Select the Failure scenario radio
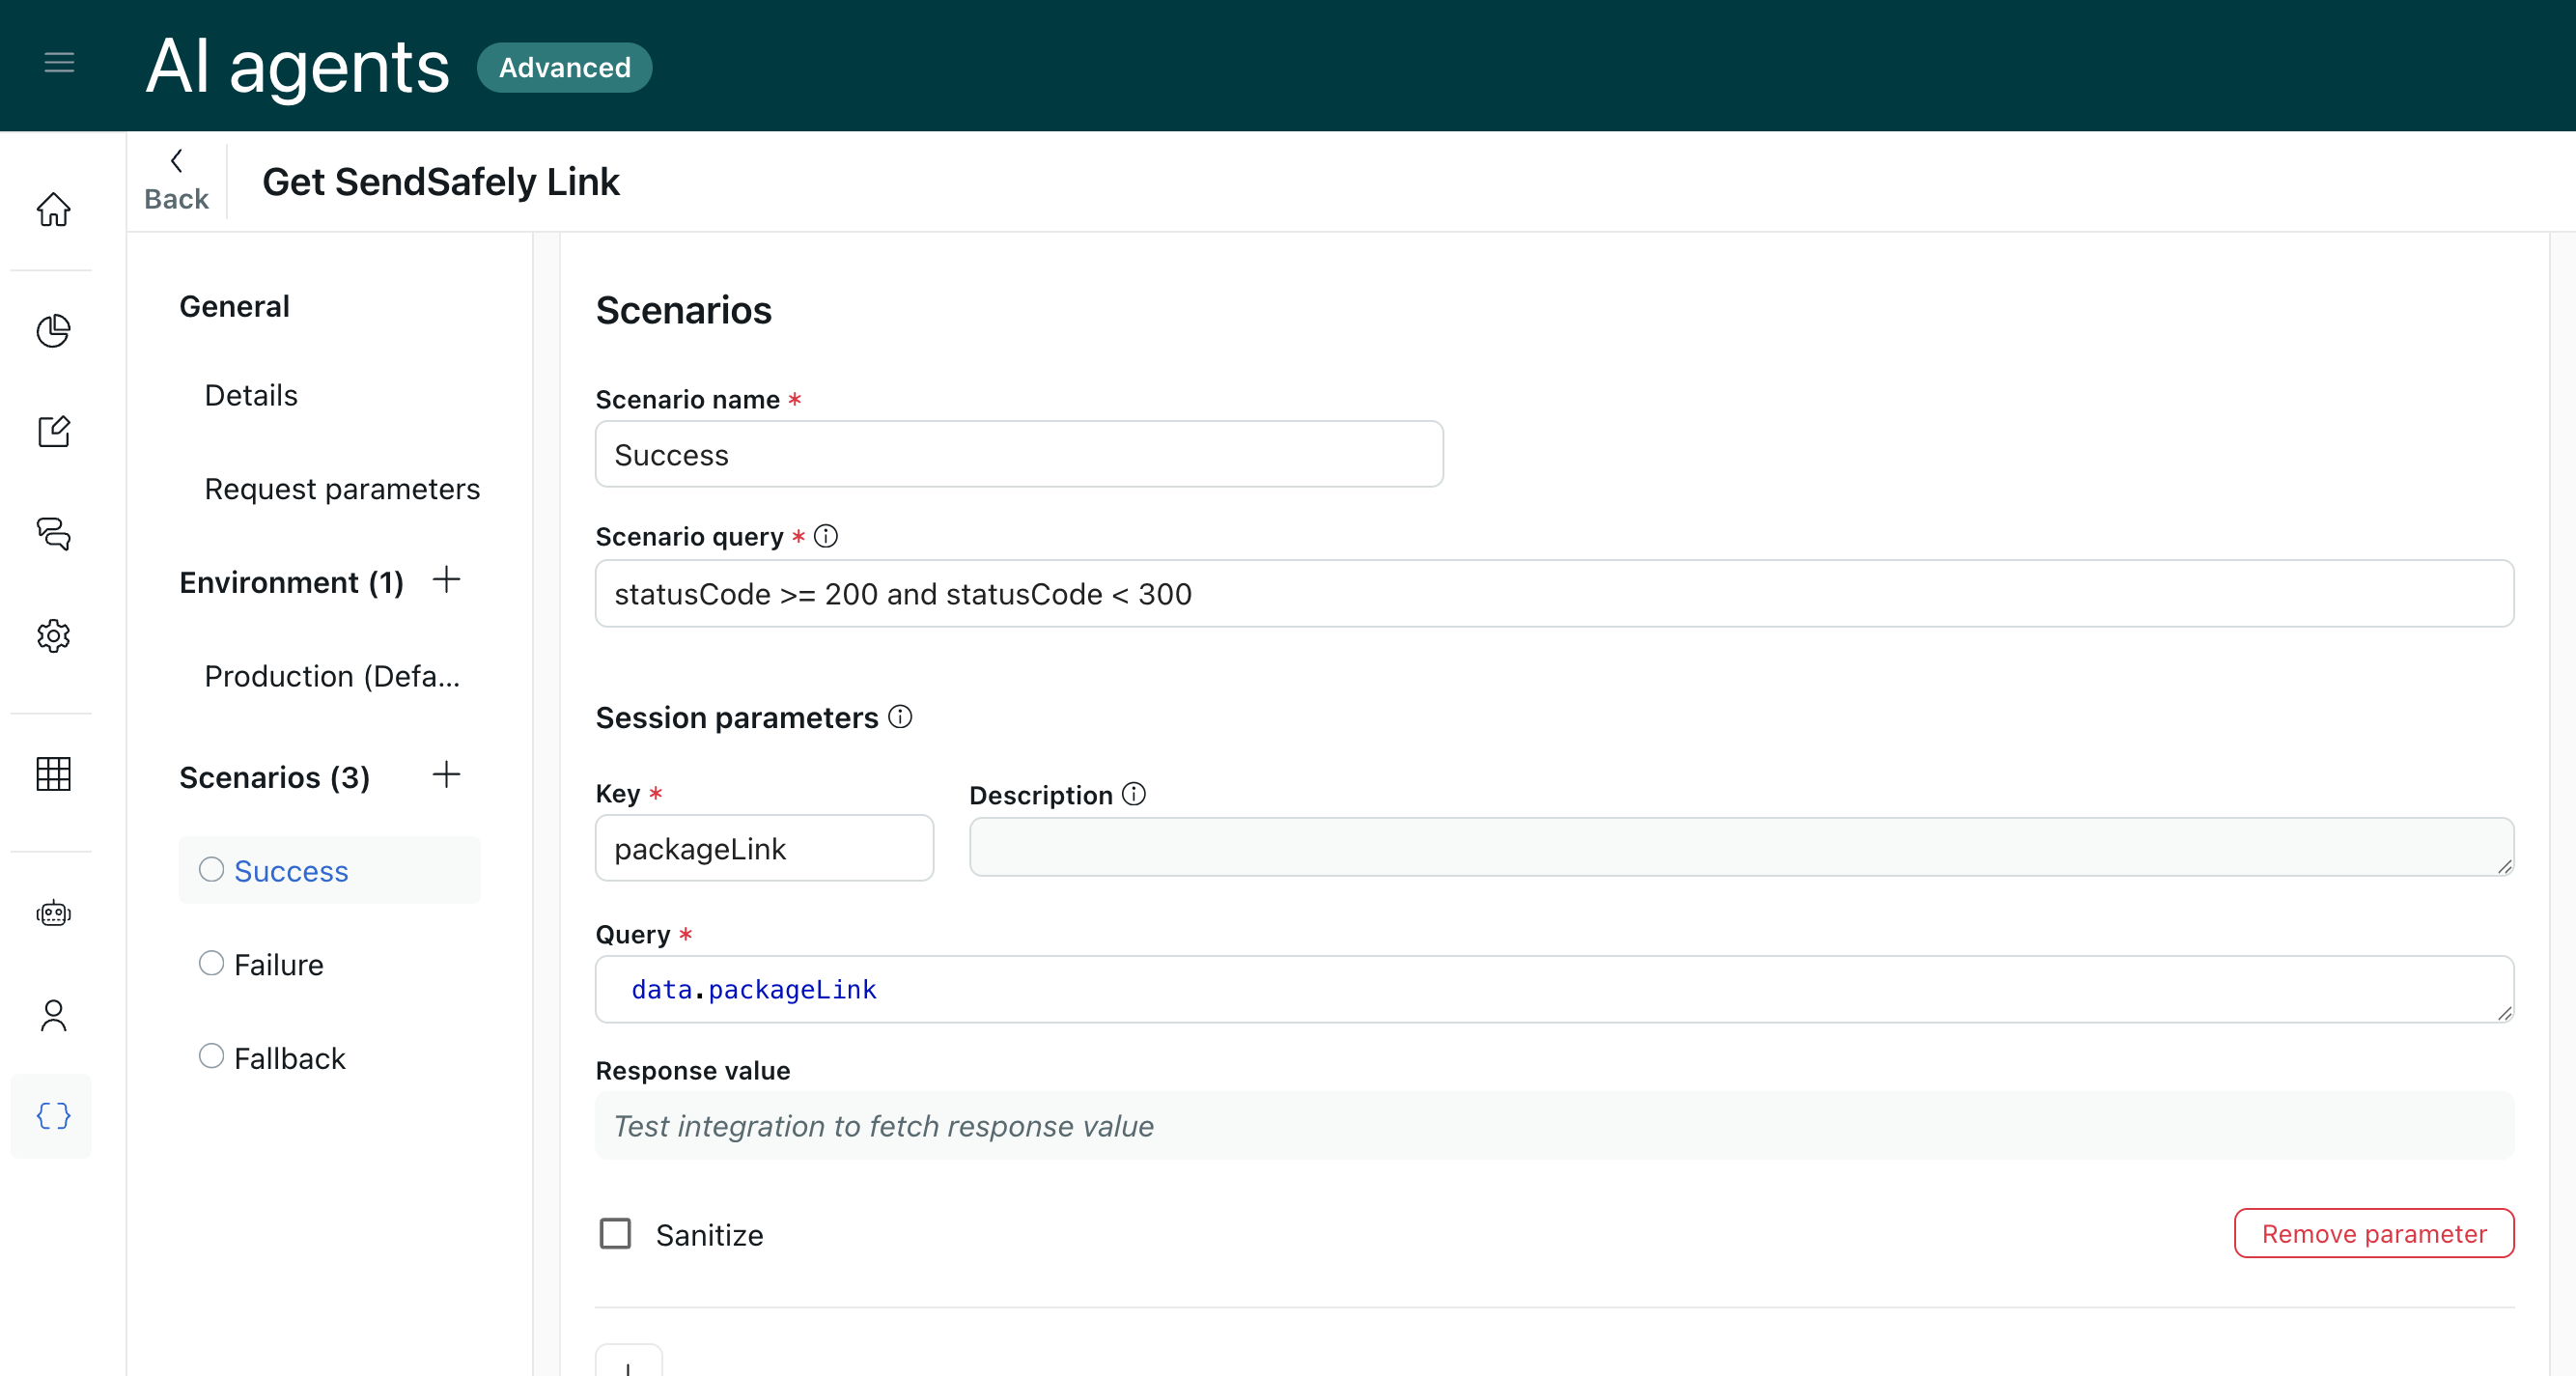The height and width of the screenshot is (1376, 2576). 211,963
